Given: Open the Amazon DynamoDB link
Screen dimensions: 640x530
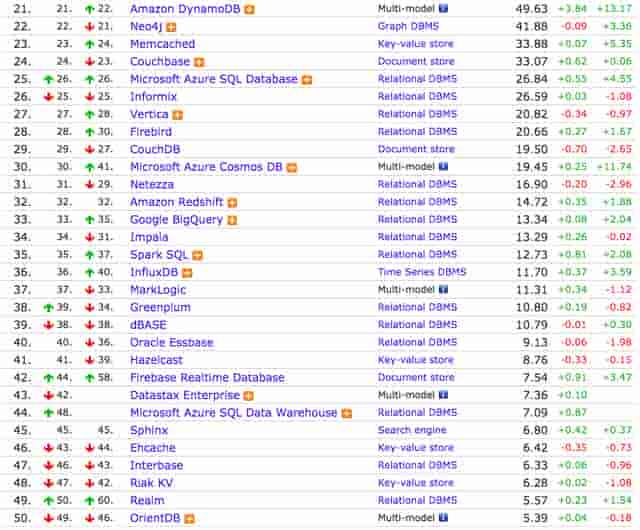Looking at the screenshot, I should coord(185,9).
